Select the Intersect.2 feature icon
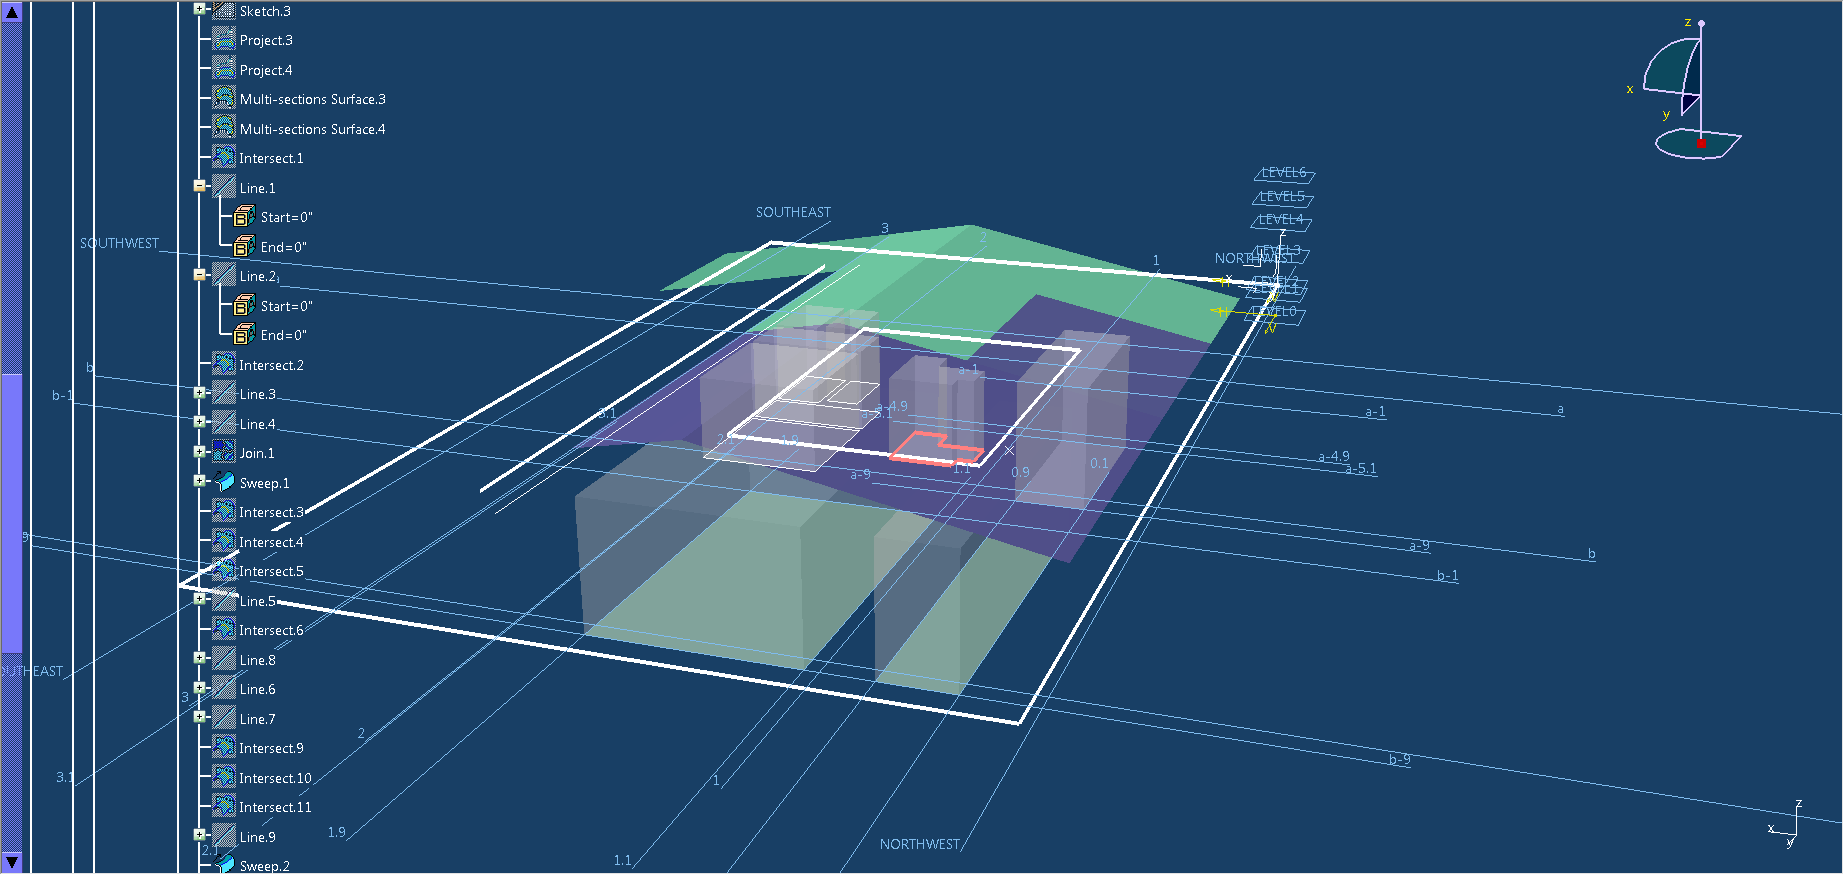1844x875 pixels. point(224,365)
